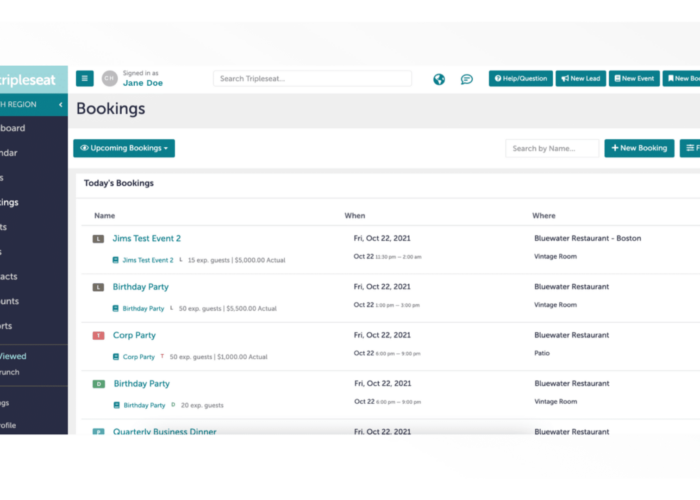The image size is (700, 500).
Task: Click the hamburger menu toggle button
Action: [84, 79]
